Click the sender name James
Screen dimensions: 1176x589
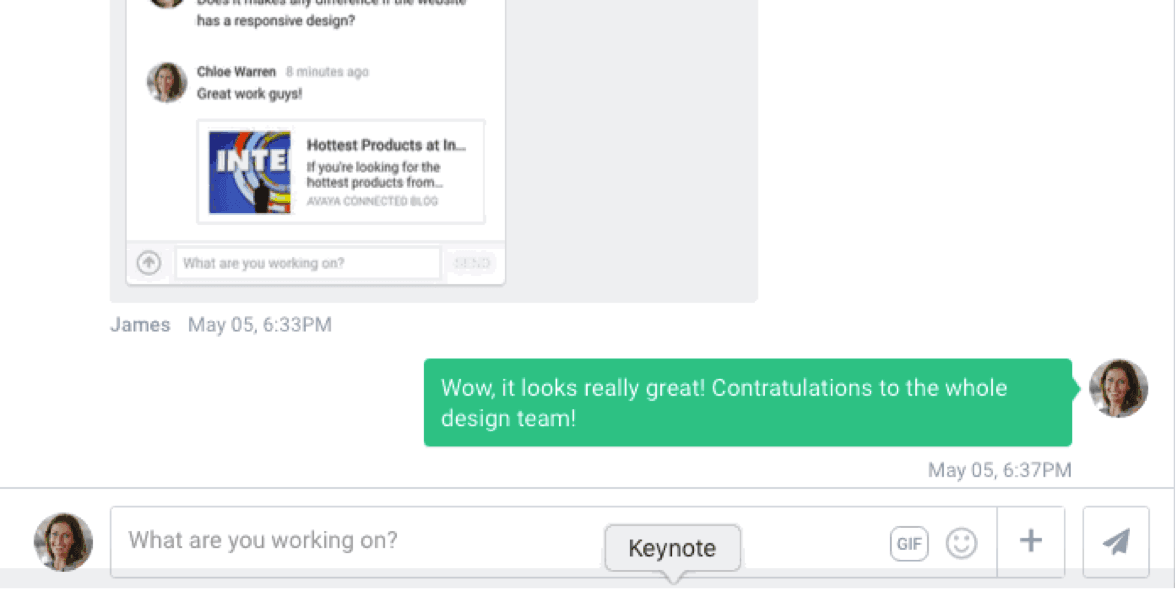coord(140,325)
